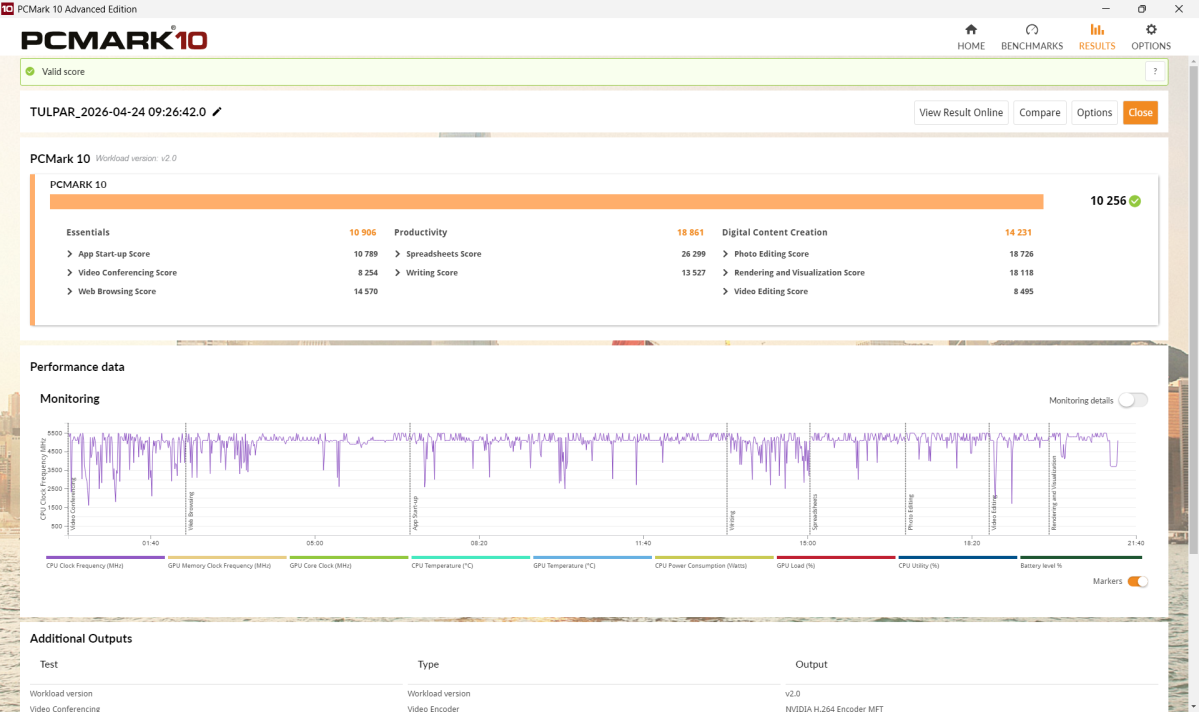The image size is (1199, 712).
Task: Click the orange PCMark 10 score bar
Action: tap(547, 201)
